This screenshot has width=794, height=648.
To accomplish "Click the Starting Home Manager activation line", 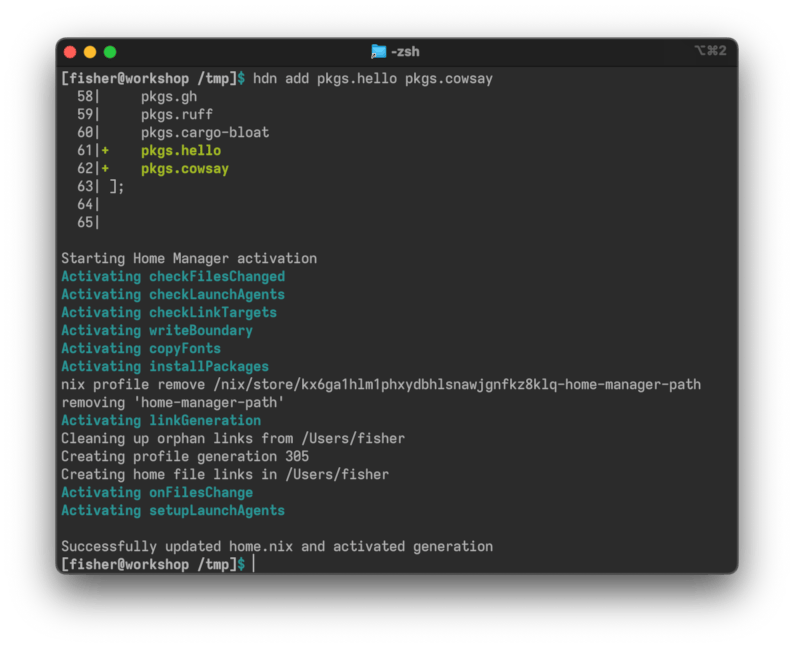I will point(189,259).
